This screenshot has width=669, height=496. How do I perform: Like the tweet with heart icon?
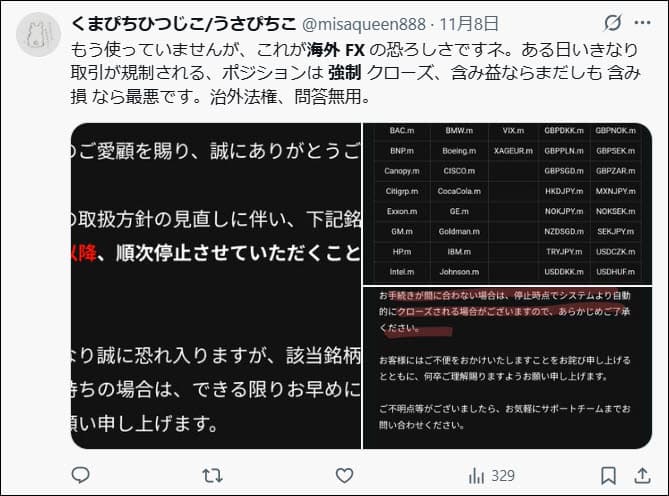344,475
